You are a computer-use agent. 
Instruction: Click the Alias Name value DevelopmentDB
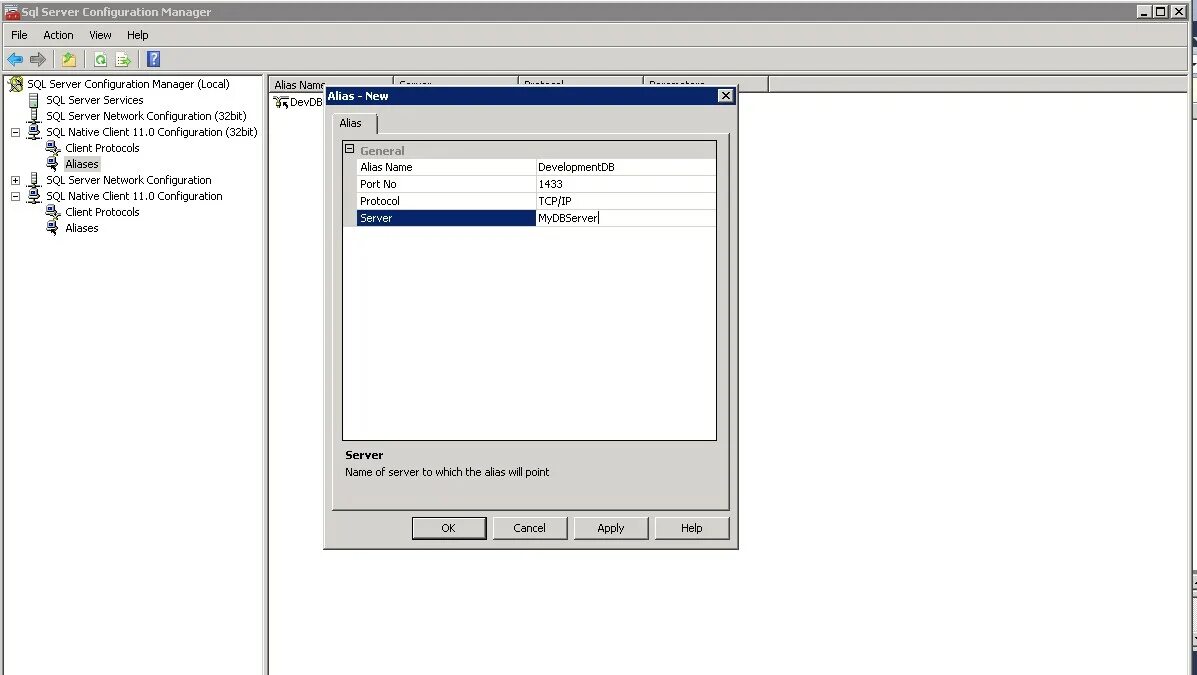point(626,167)
